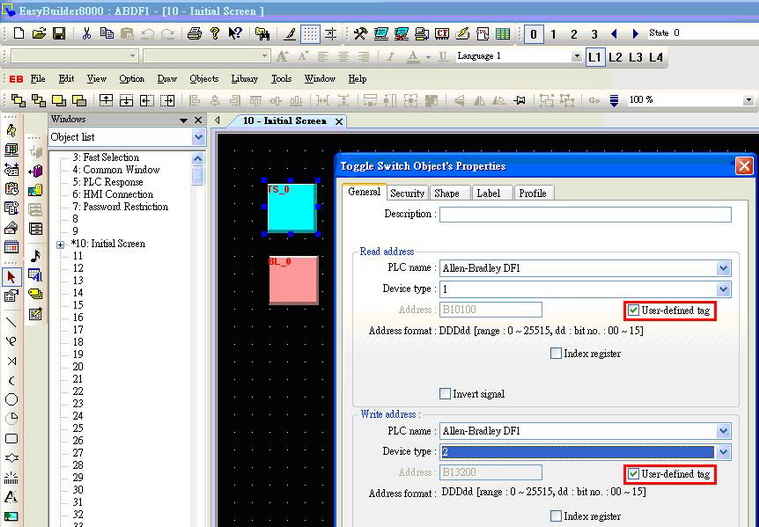Screen dimensions: 759x527
Task: Select the 10 - Initial Screen tab
Action: (x=285, y=120)
